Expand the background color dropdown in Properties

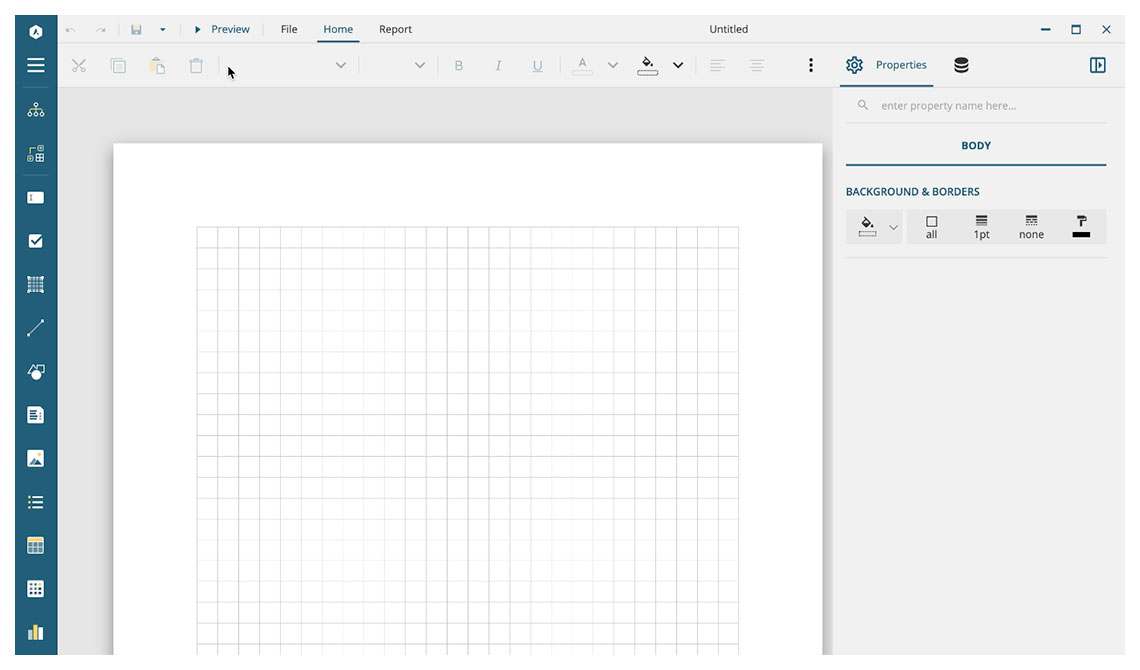click(894, 227)
